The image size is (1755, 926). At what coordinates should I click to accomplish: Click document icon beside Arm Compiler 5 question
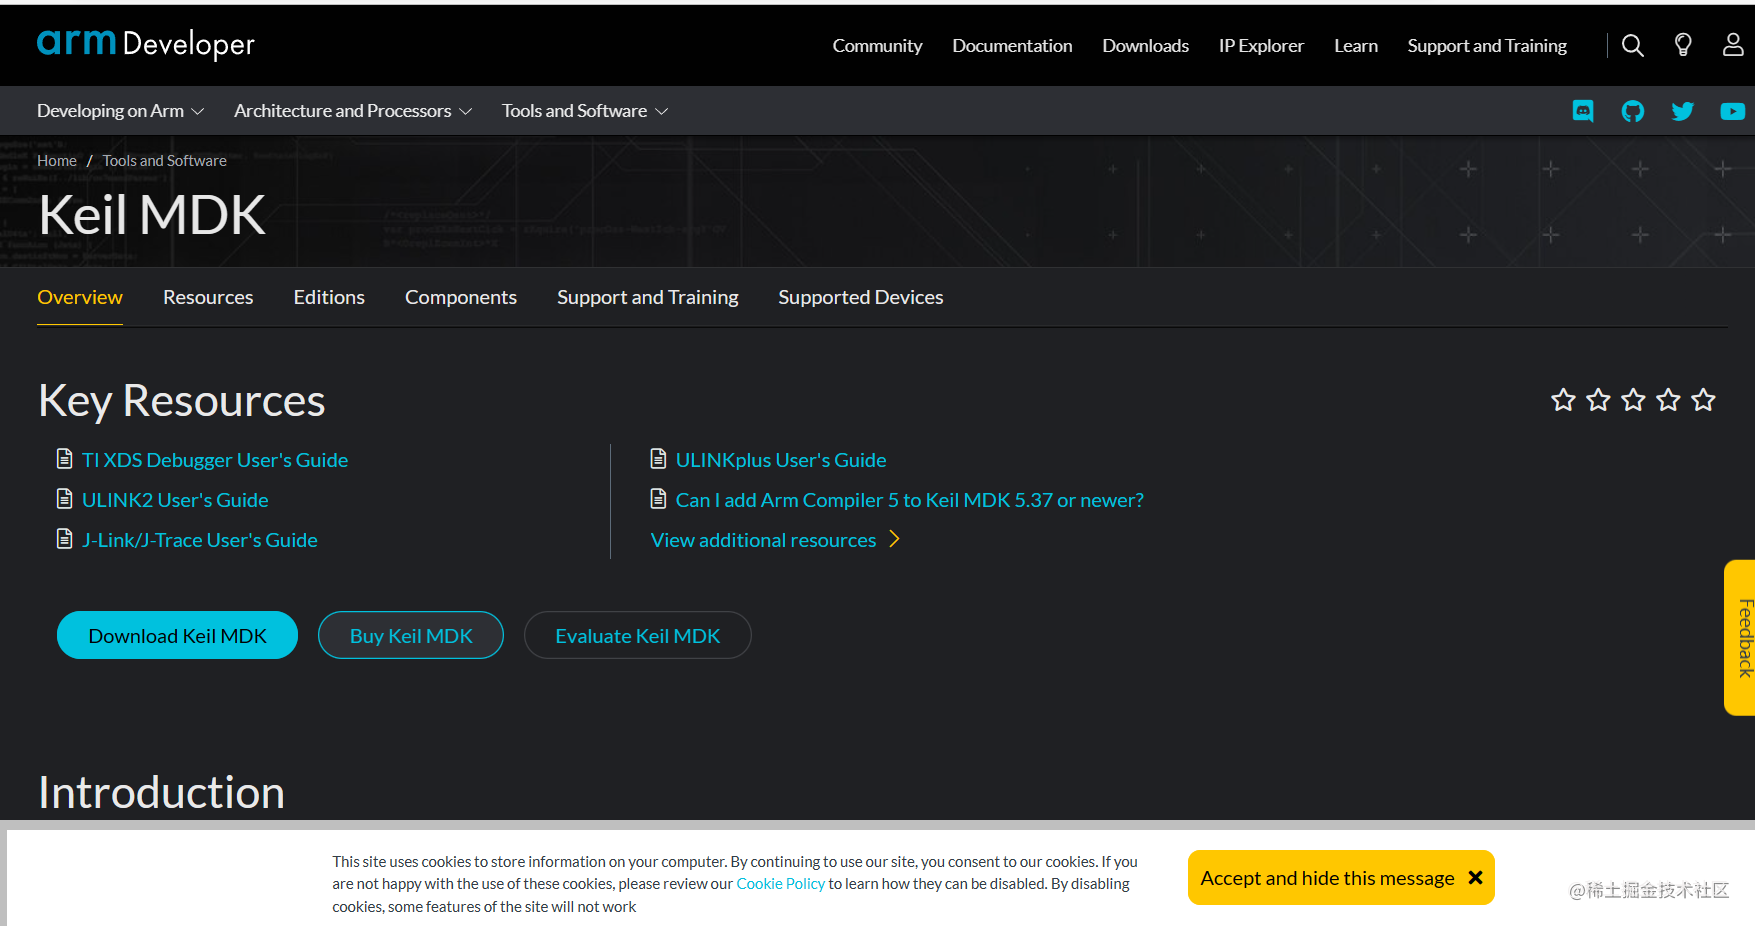(x=658, y=499)
